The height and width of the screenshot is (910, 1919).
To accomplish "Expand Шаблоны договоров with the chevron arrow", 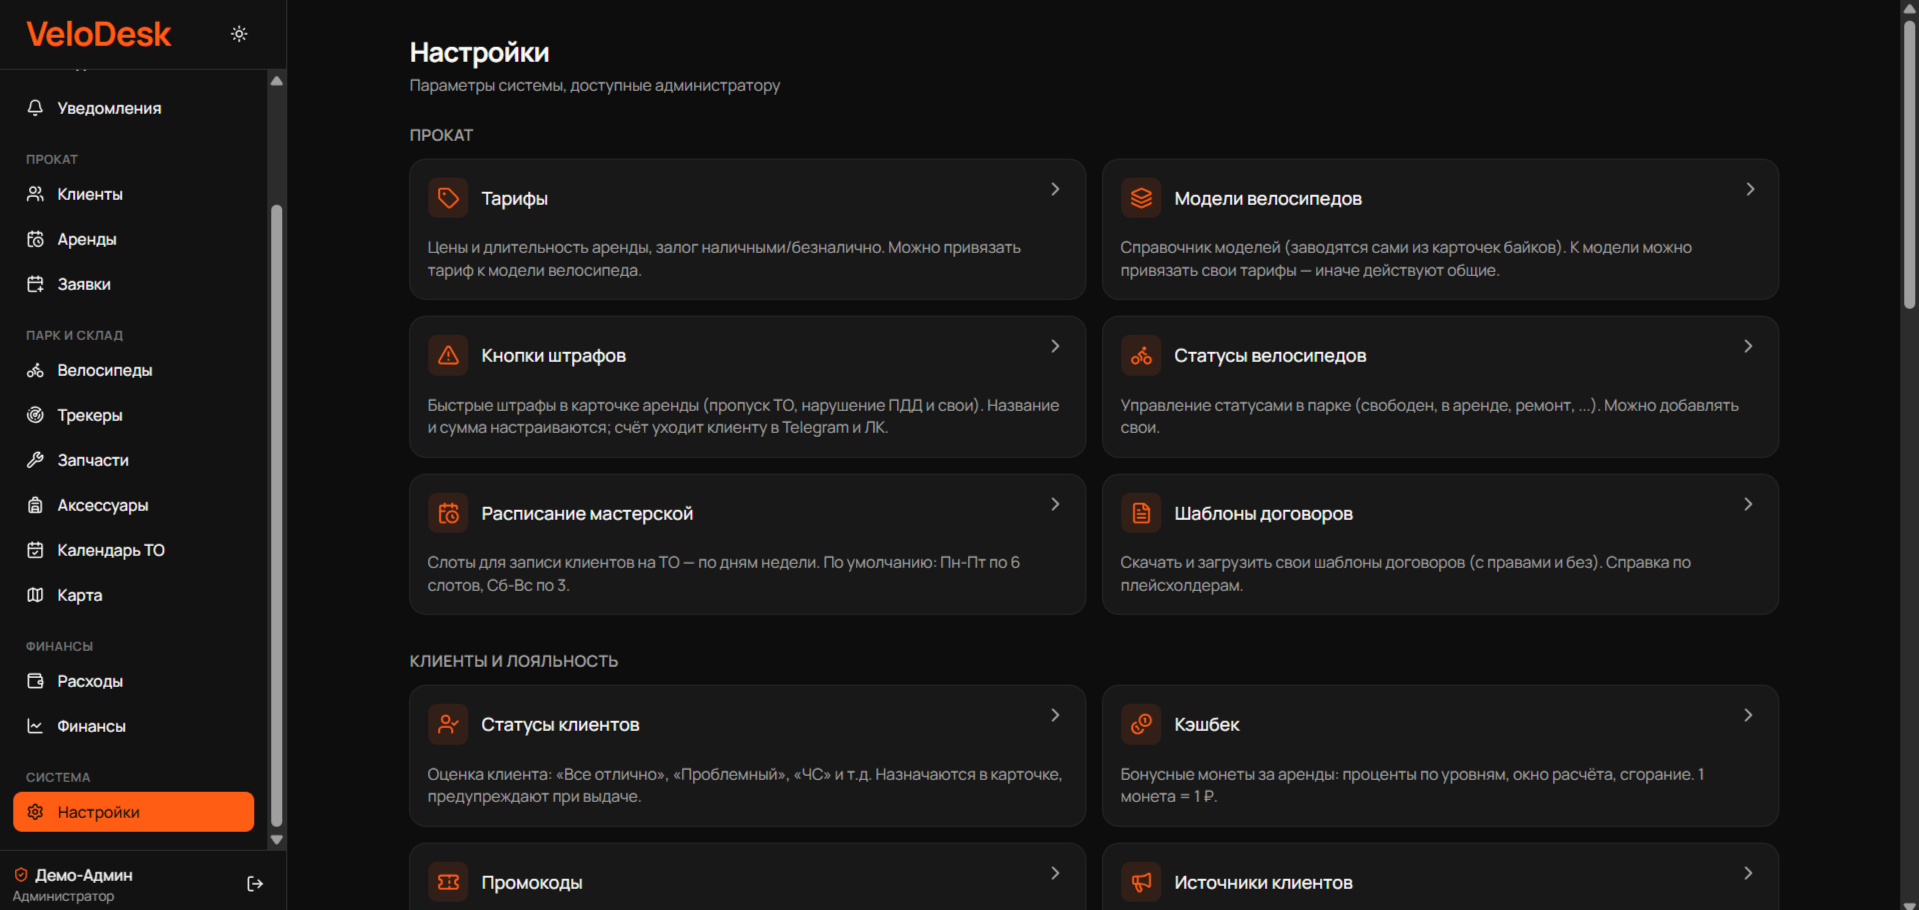I will [1748, 504].
